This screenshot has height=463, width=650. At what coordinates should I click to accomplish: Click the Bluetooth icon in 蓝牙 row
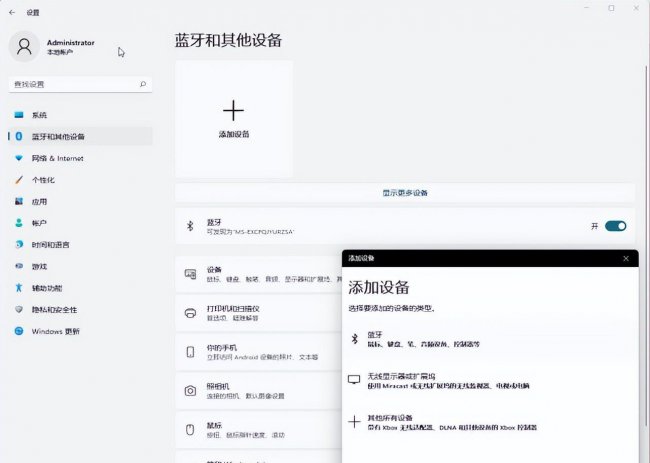tap(190, 226)
